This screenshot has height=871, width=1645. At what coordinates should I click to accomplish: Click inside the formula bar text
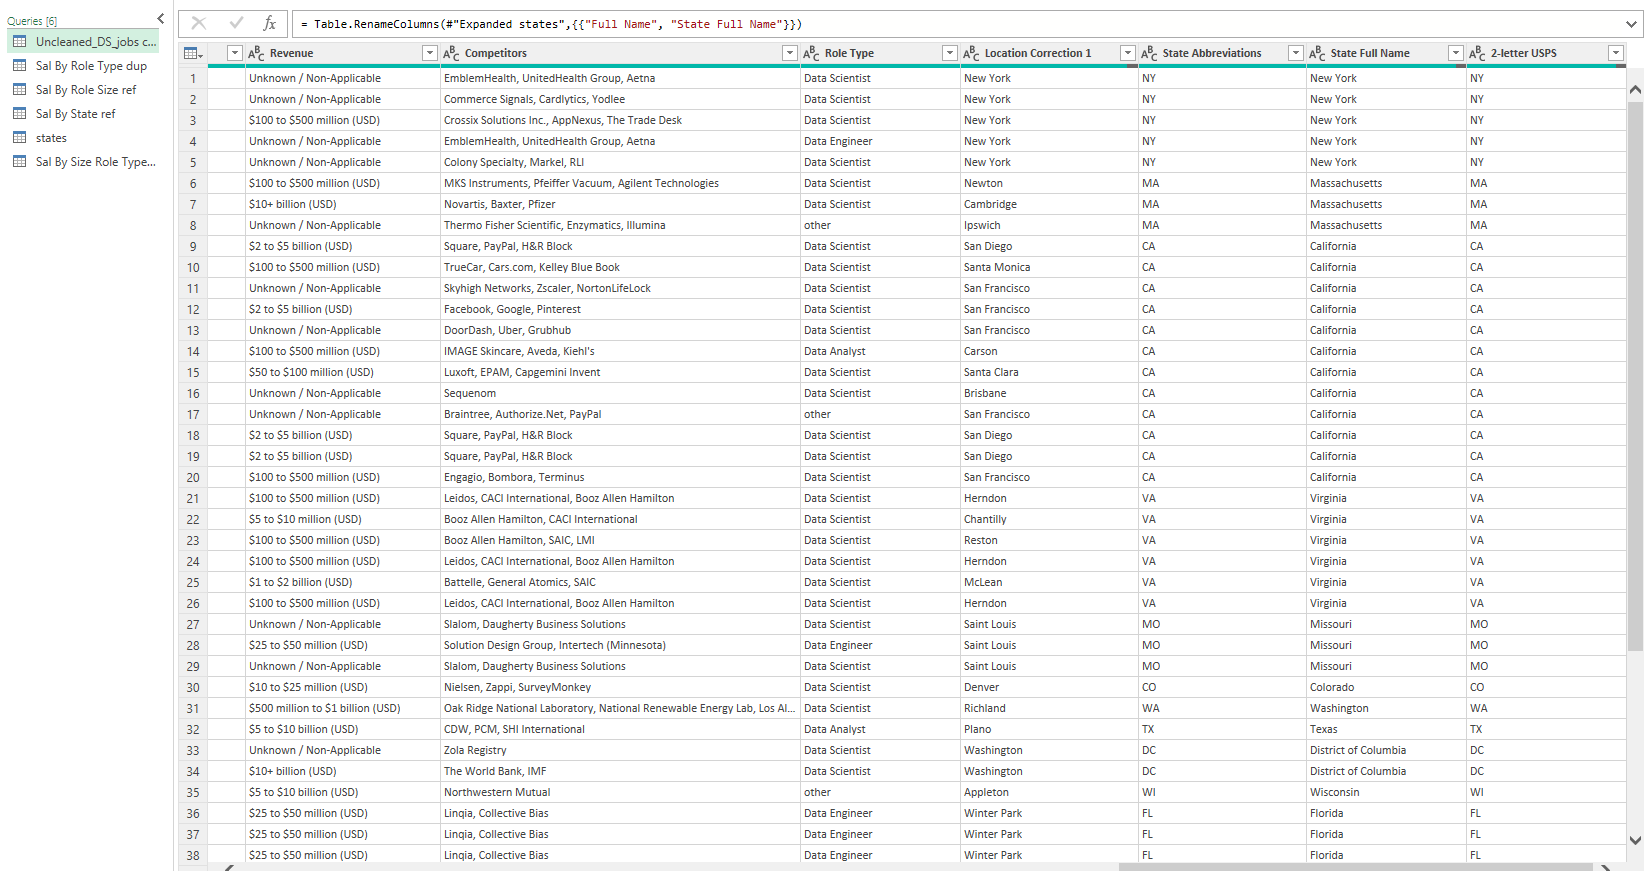558,24
